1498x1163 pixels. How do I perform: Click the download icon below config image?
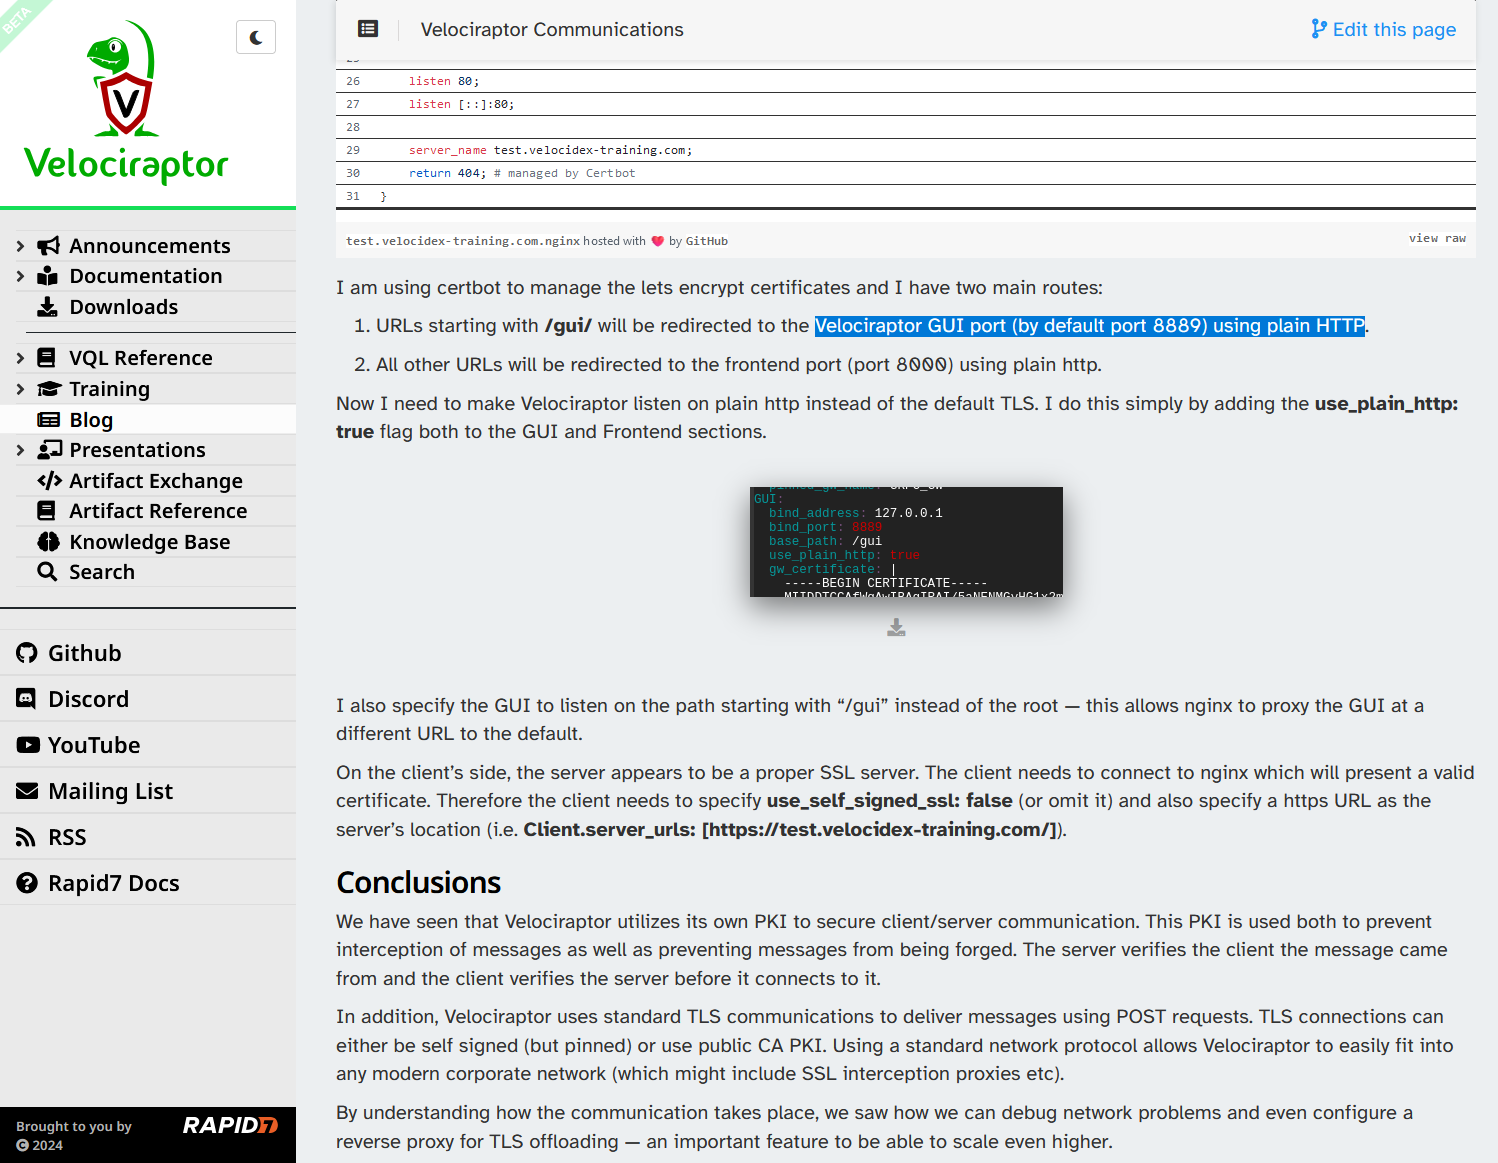(x=896, y=627)
